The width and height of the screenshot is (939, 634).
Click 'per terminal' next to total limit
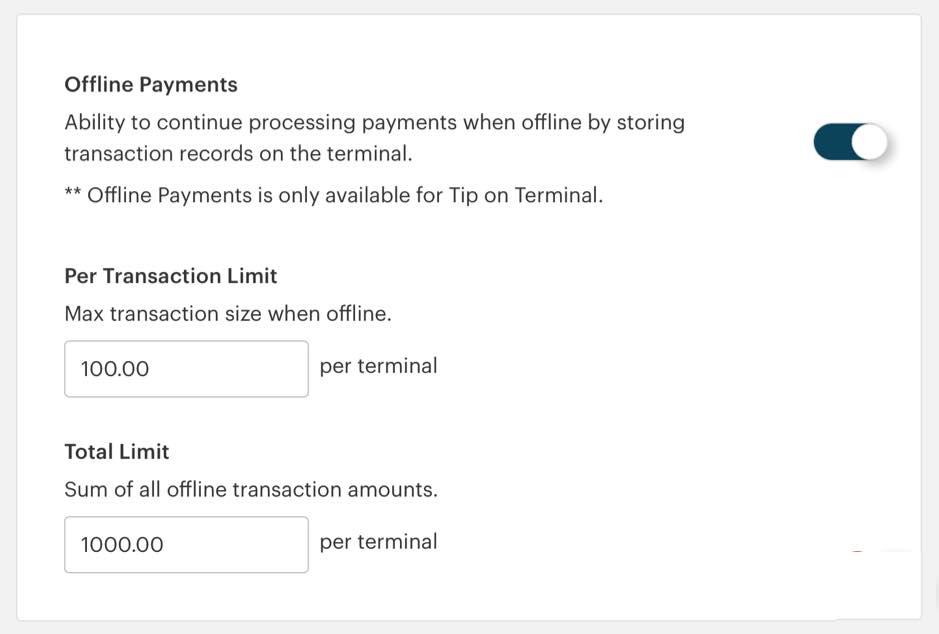[378, 542]
